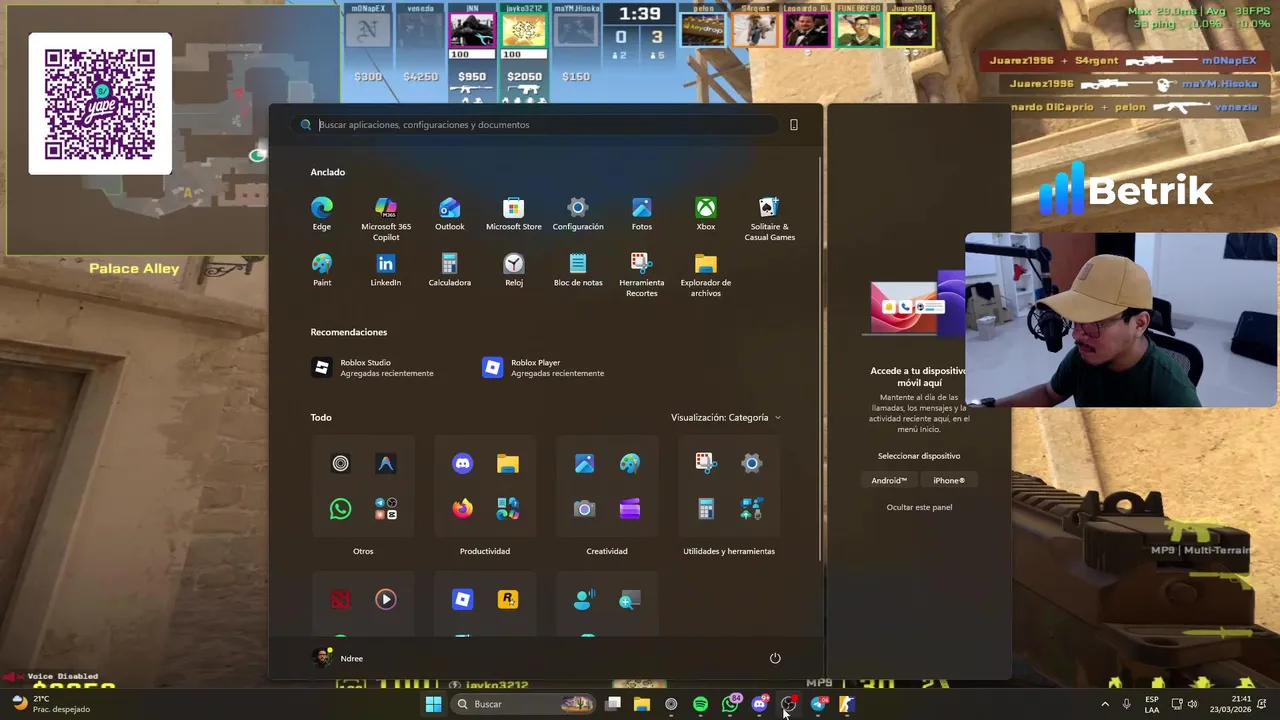Screen dimensions: 1280x720
Task: Open the Productividad category label
Action: click(485, 551)
